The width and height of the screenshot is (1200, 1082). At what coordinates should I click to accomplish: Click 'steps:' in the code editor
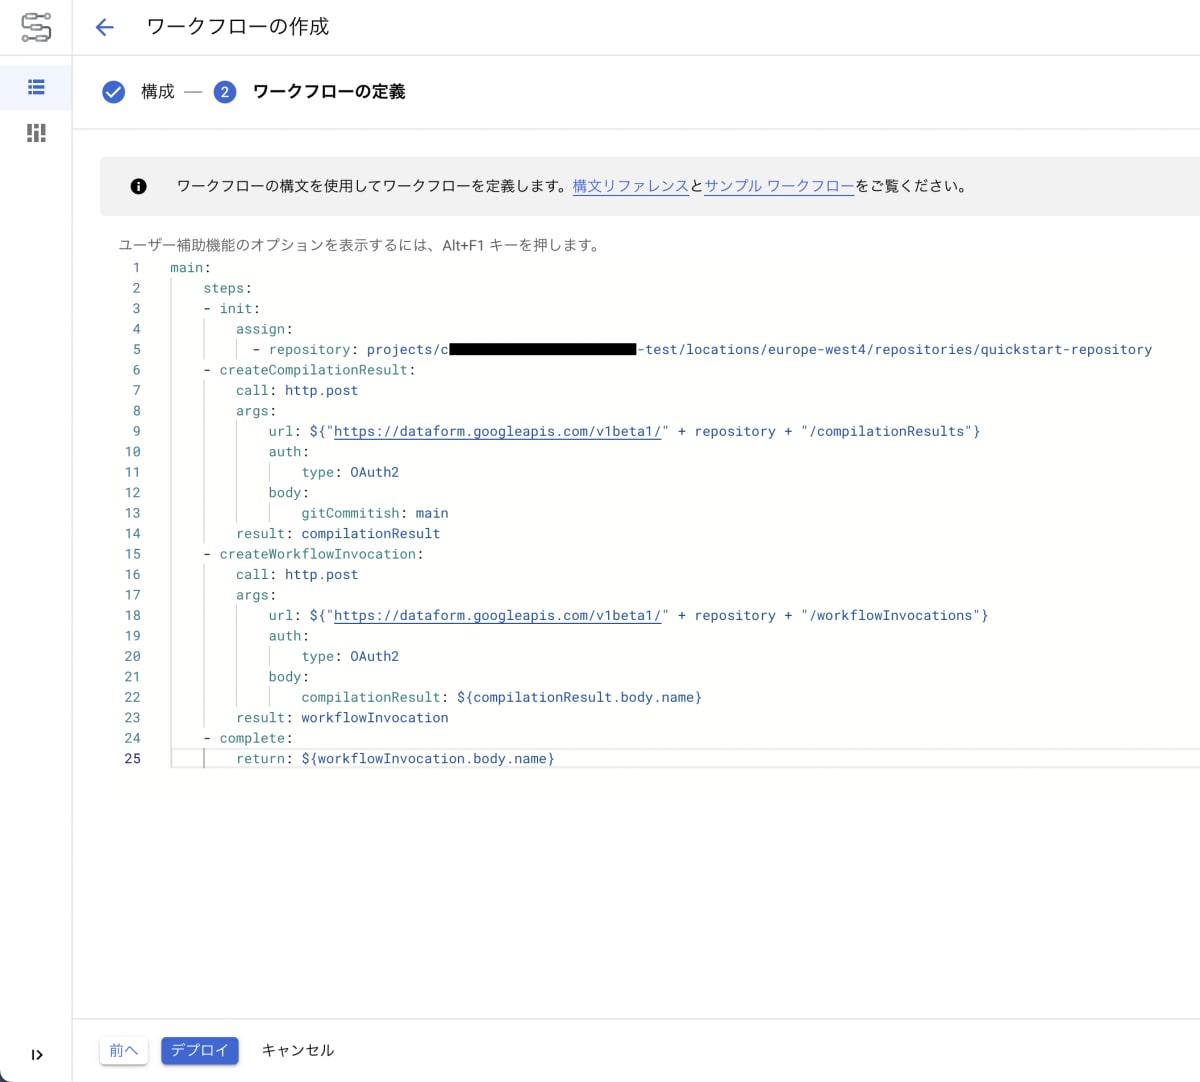(x=227, y=288)
